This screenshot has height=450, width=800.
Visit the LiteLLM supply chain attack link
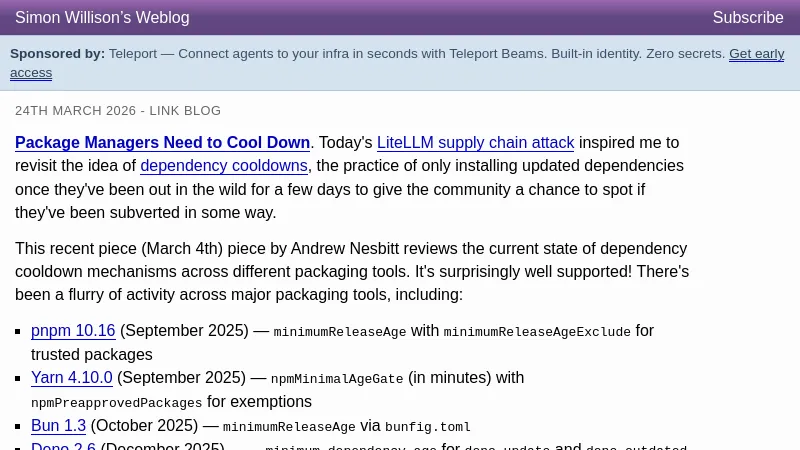point(475,143)
